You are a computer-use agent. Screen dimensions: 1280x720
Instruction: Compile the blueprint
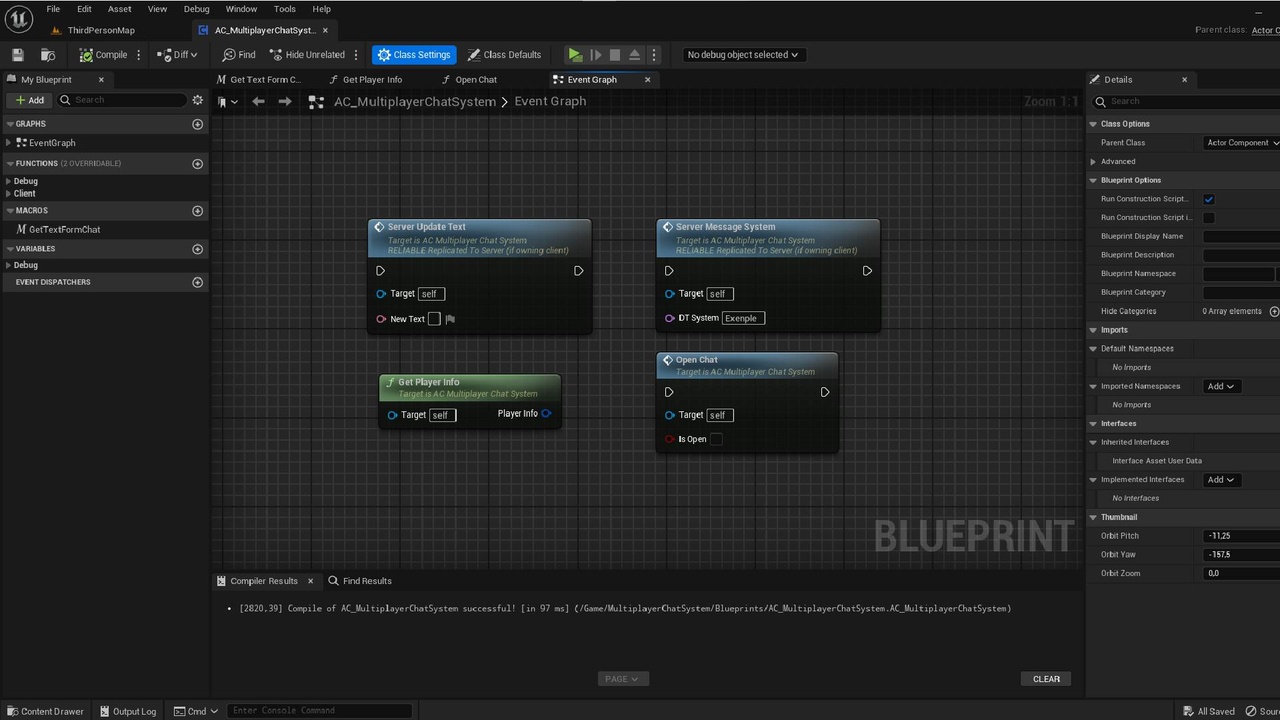(x=103, y=55)
